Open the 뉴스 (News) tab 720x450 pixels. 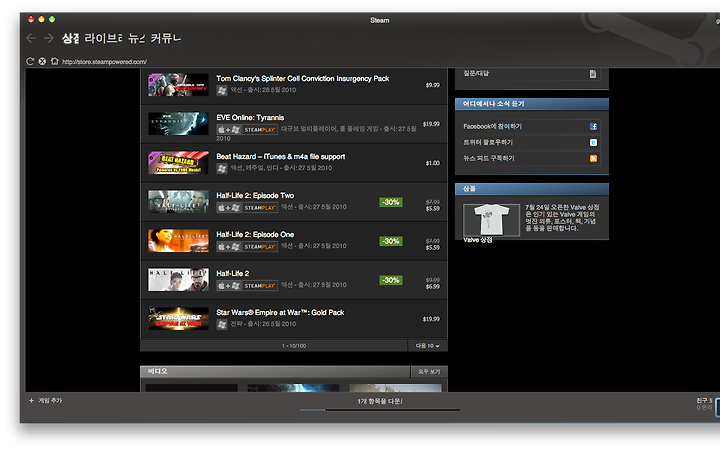(136, 38)
